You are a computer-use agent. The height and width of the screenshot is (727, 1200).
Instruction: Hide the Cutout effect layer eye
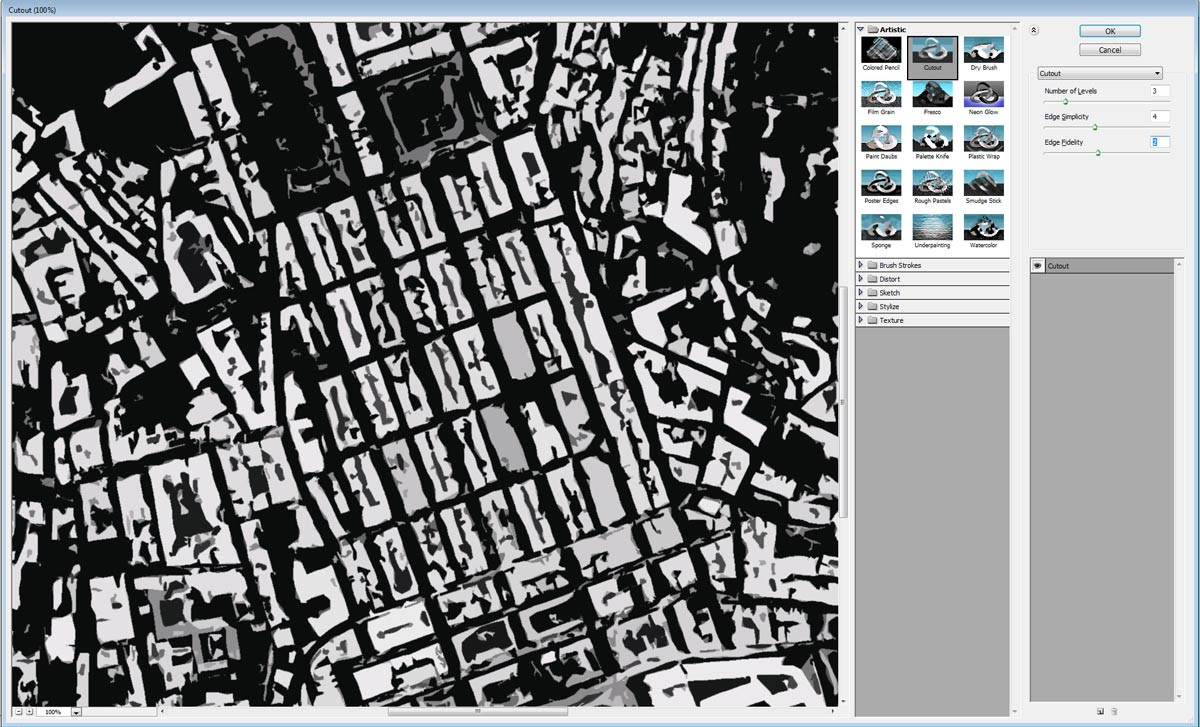tap(1038, 266)
